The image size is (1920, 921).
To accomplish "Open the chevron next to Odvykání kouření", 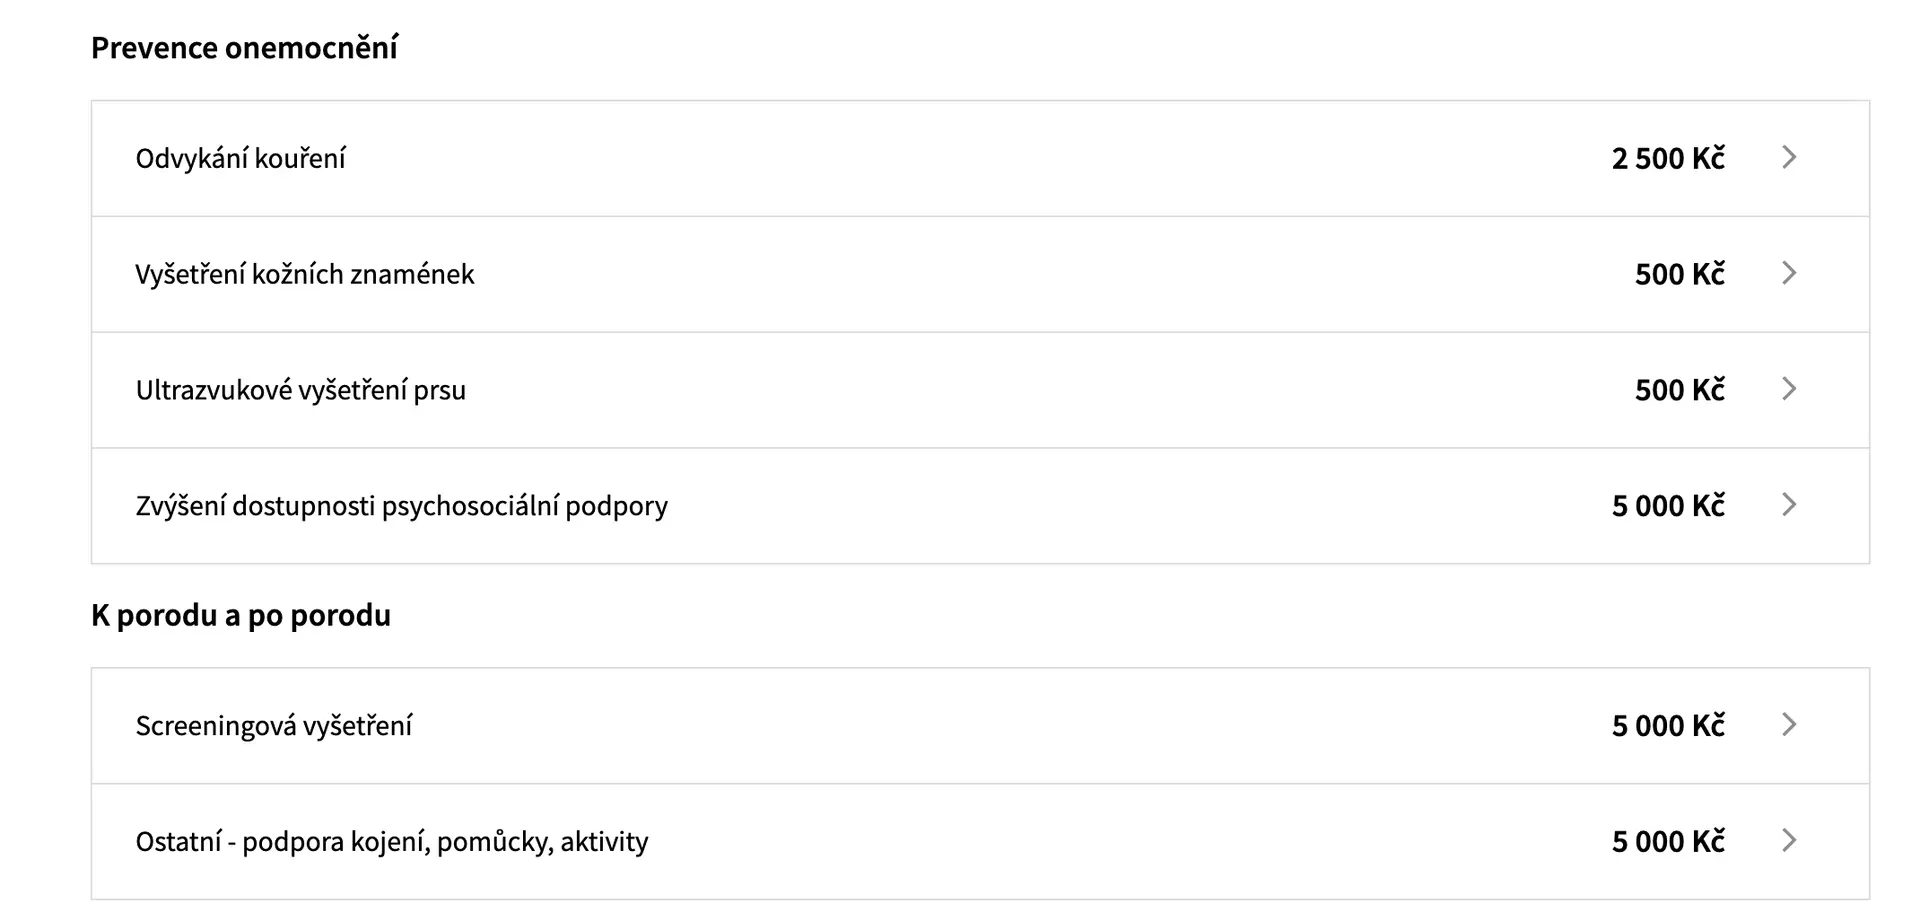I will [x=1789, y=158].
